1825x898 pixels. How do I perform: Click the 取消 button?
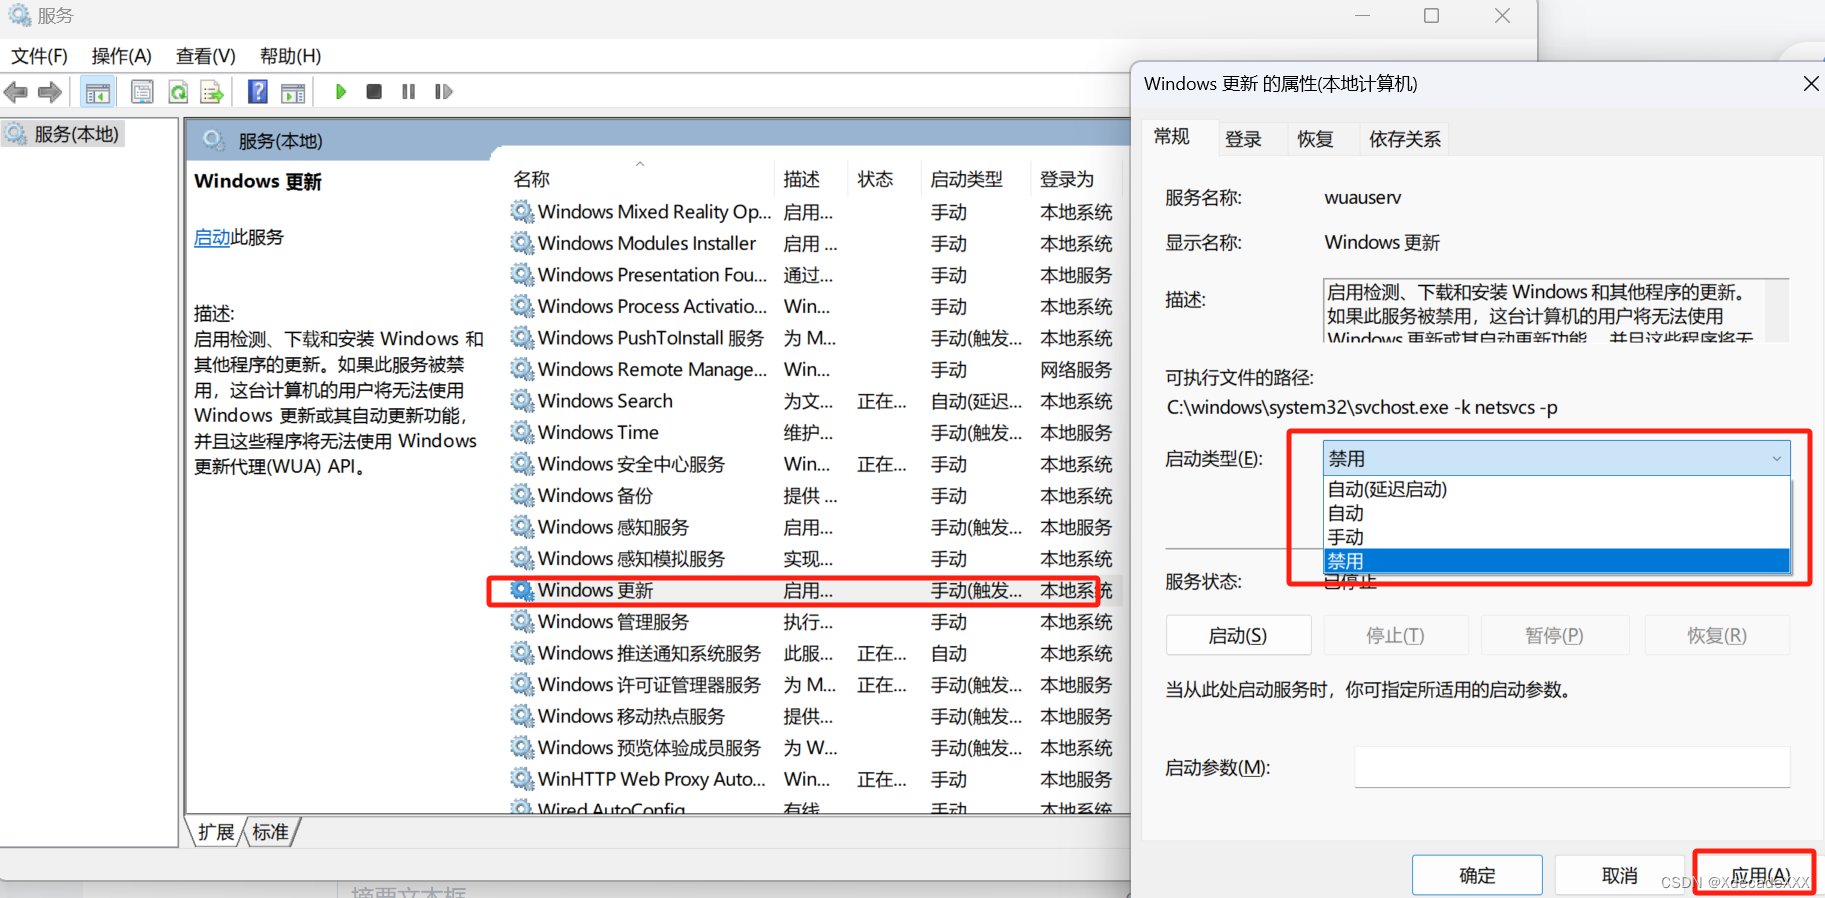1620,876
